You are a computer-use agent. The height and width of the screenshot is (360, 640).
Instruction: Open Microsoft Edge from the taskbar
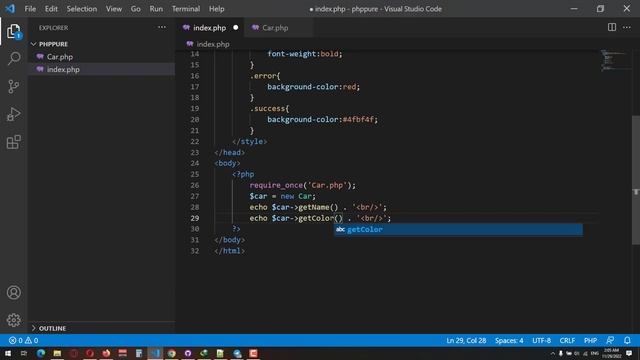(x=41, y=353)
